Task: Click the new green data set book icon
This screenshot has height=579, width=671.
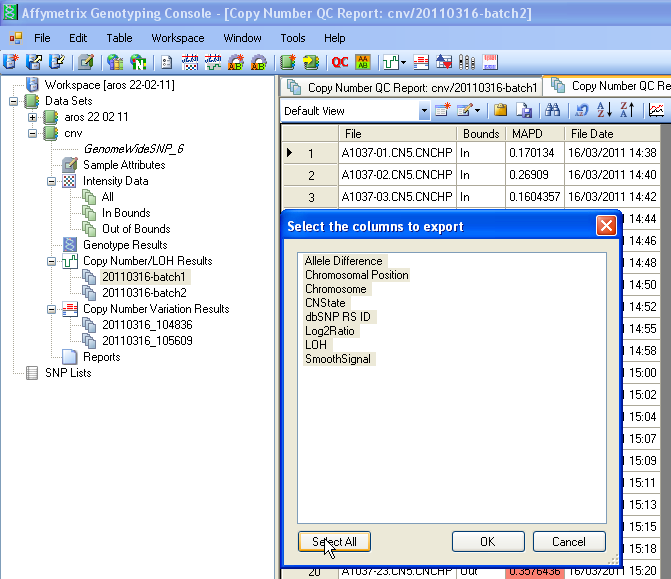Action: (288, 62)
